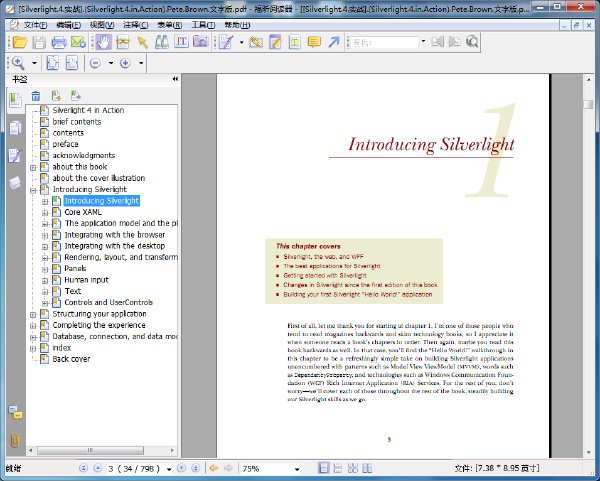600x481 pixels.
Task: Select the pencil markup tool
Action: click(x=226, y=42)
